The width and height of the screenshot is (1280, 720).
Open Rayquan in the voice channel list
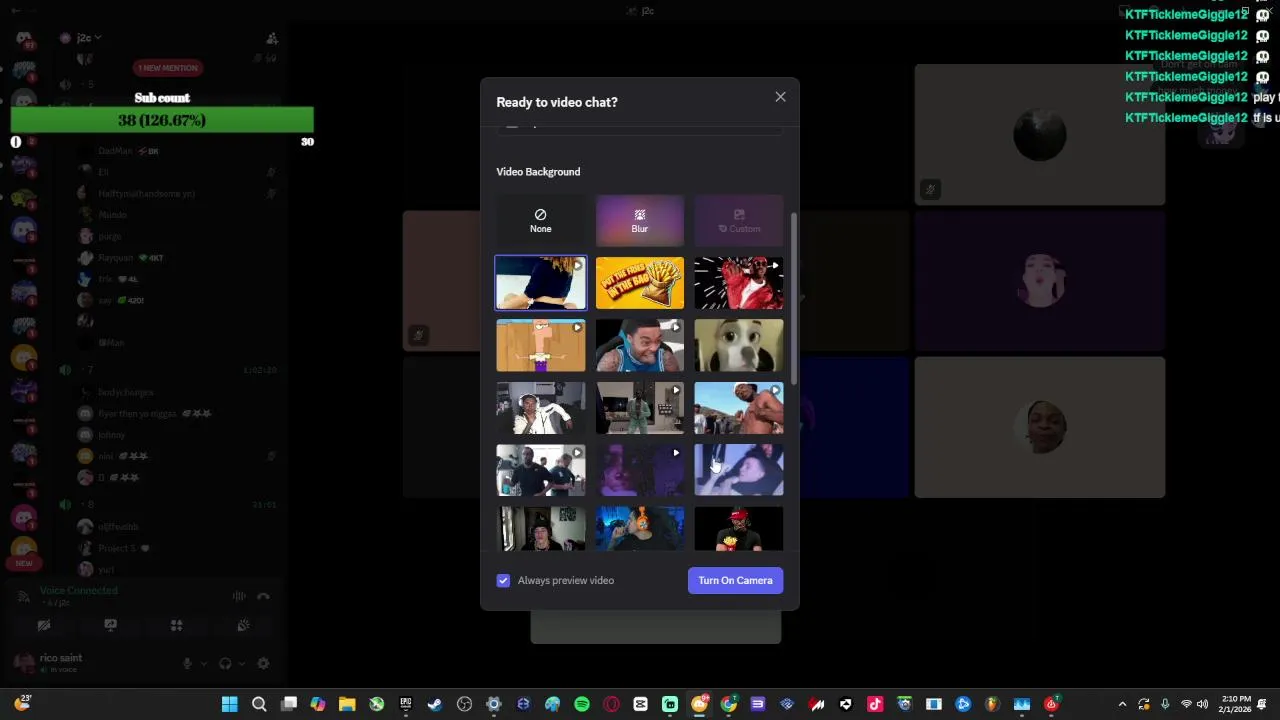[x=116, y=257]
